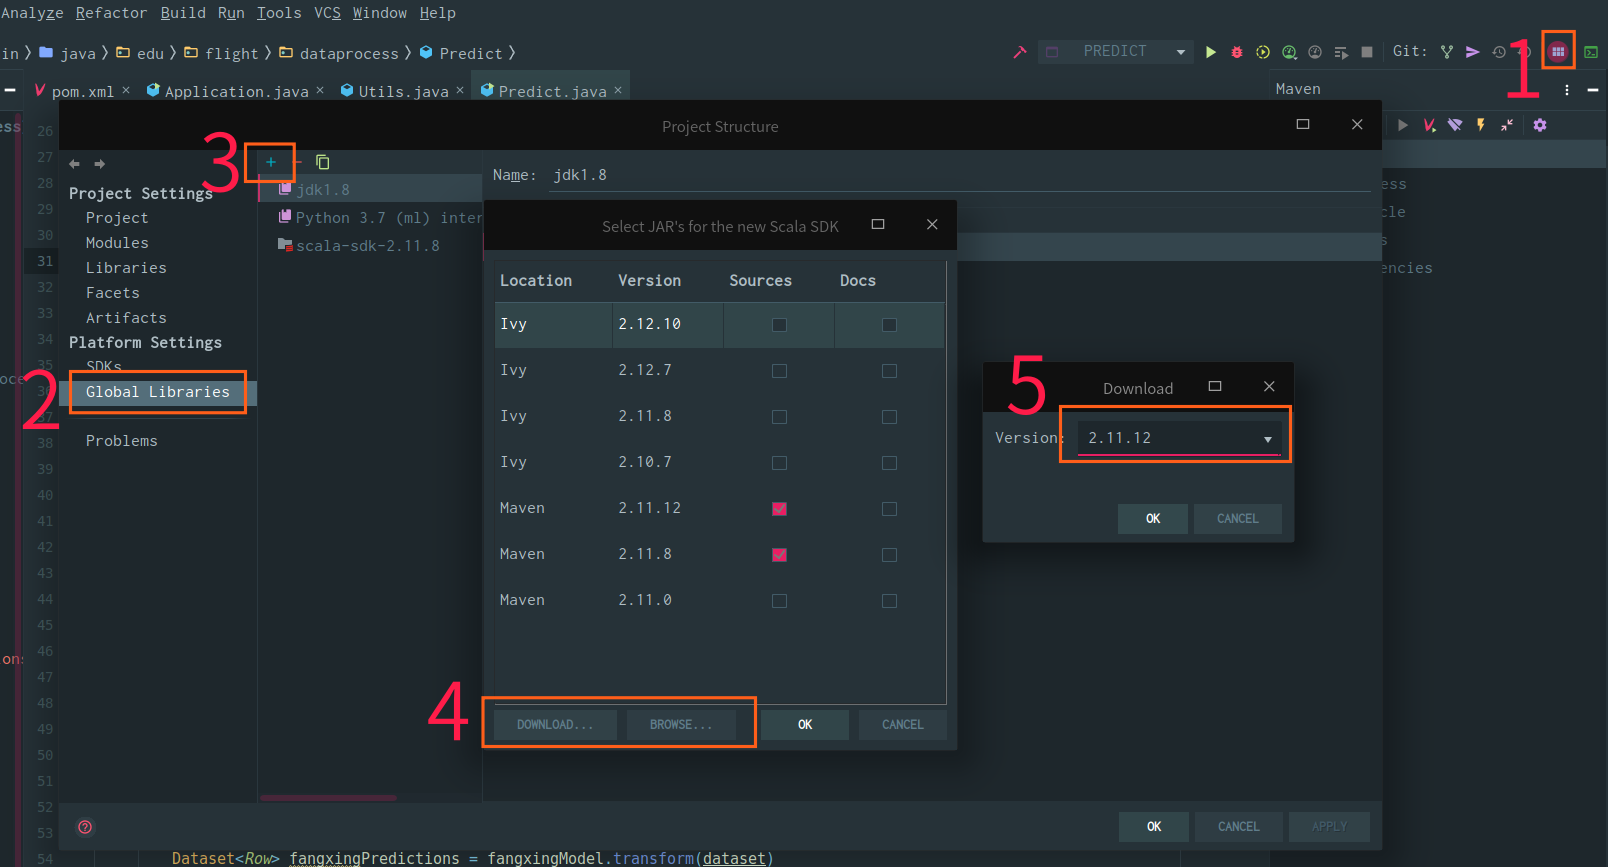
Task: Select Modules under Project Settings
Action: pyautogui.click(x=117, y=243)
